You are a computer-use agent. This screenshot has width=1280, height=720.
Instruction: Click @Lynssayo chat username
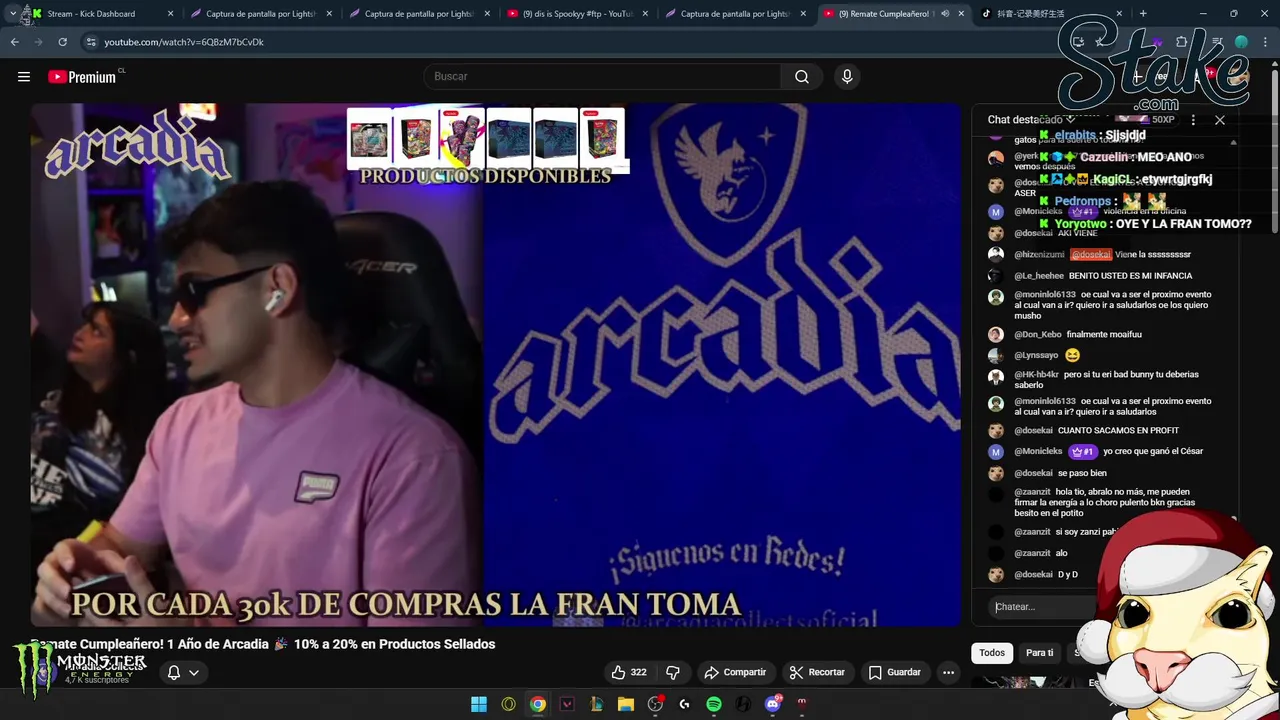[x=1036, y=355]
